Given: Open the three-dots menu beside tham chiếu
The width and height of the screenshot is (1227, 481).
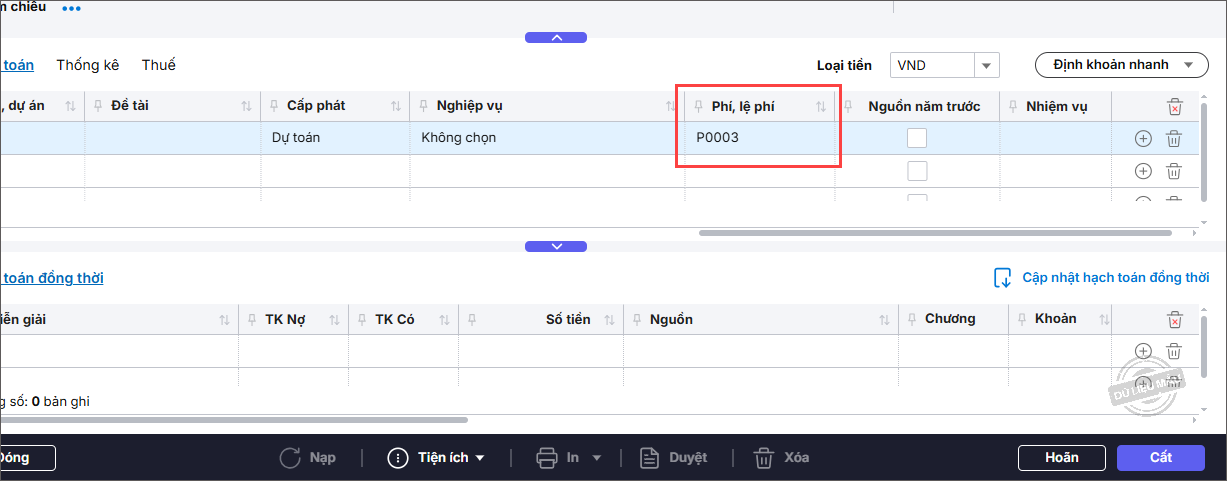Looking at the screenshot, I should tap(71, 8).
